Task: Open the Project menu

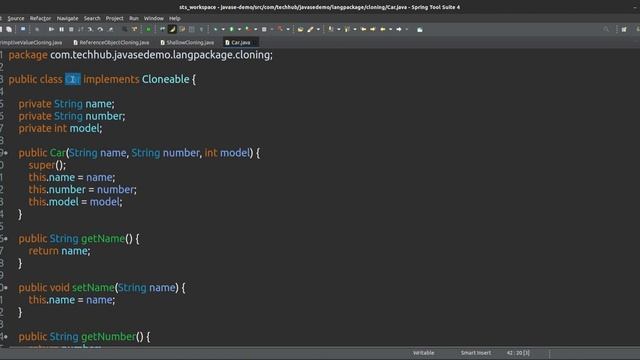Action: click(114, 18)
